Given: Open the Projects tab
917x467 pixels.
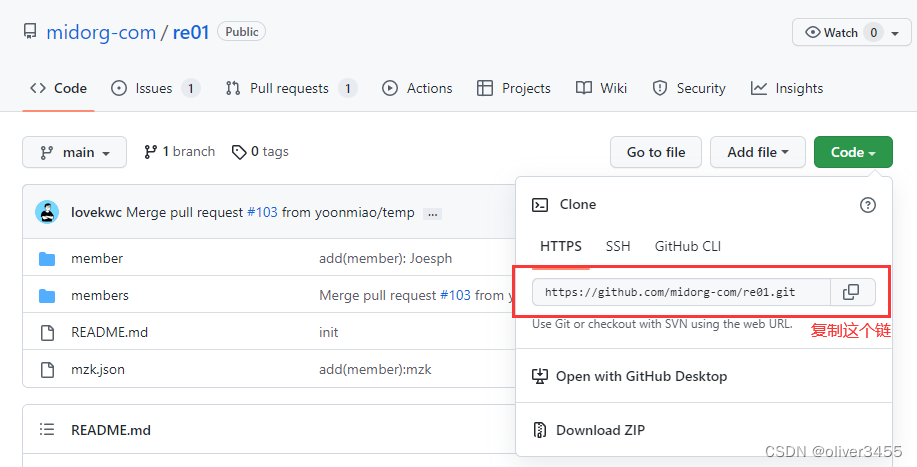Looking at the screenshot, I should pyautogui.click(x=513, y=88).
